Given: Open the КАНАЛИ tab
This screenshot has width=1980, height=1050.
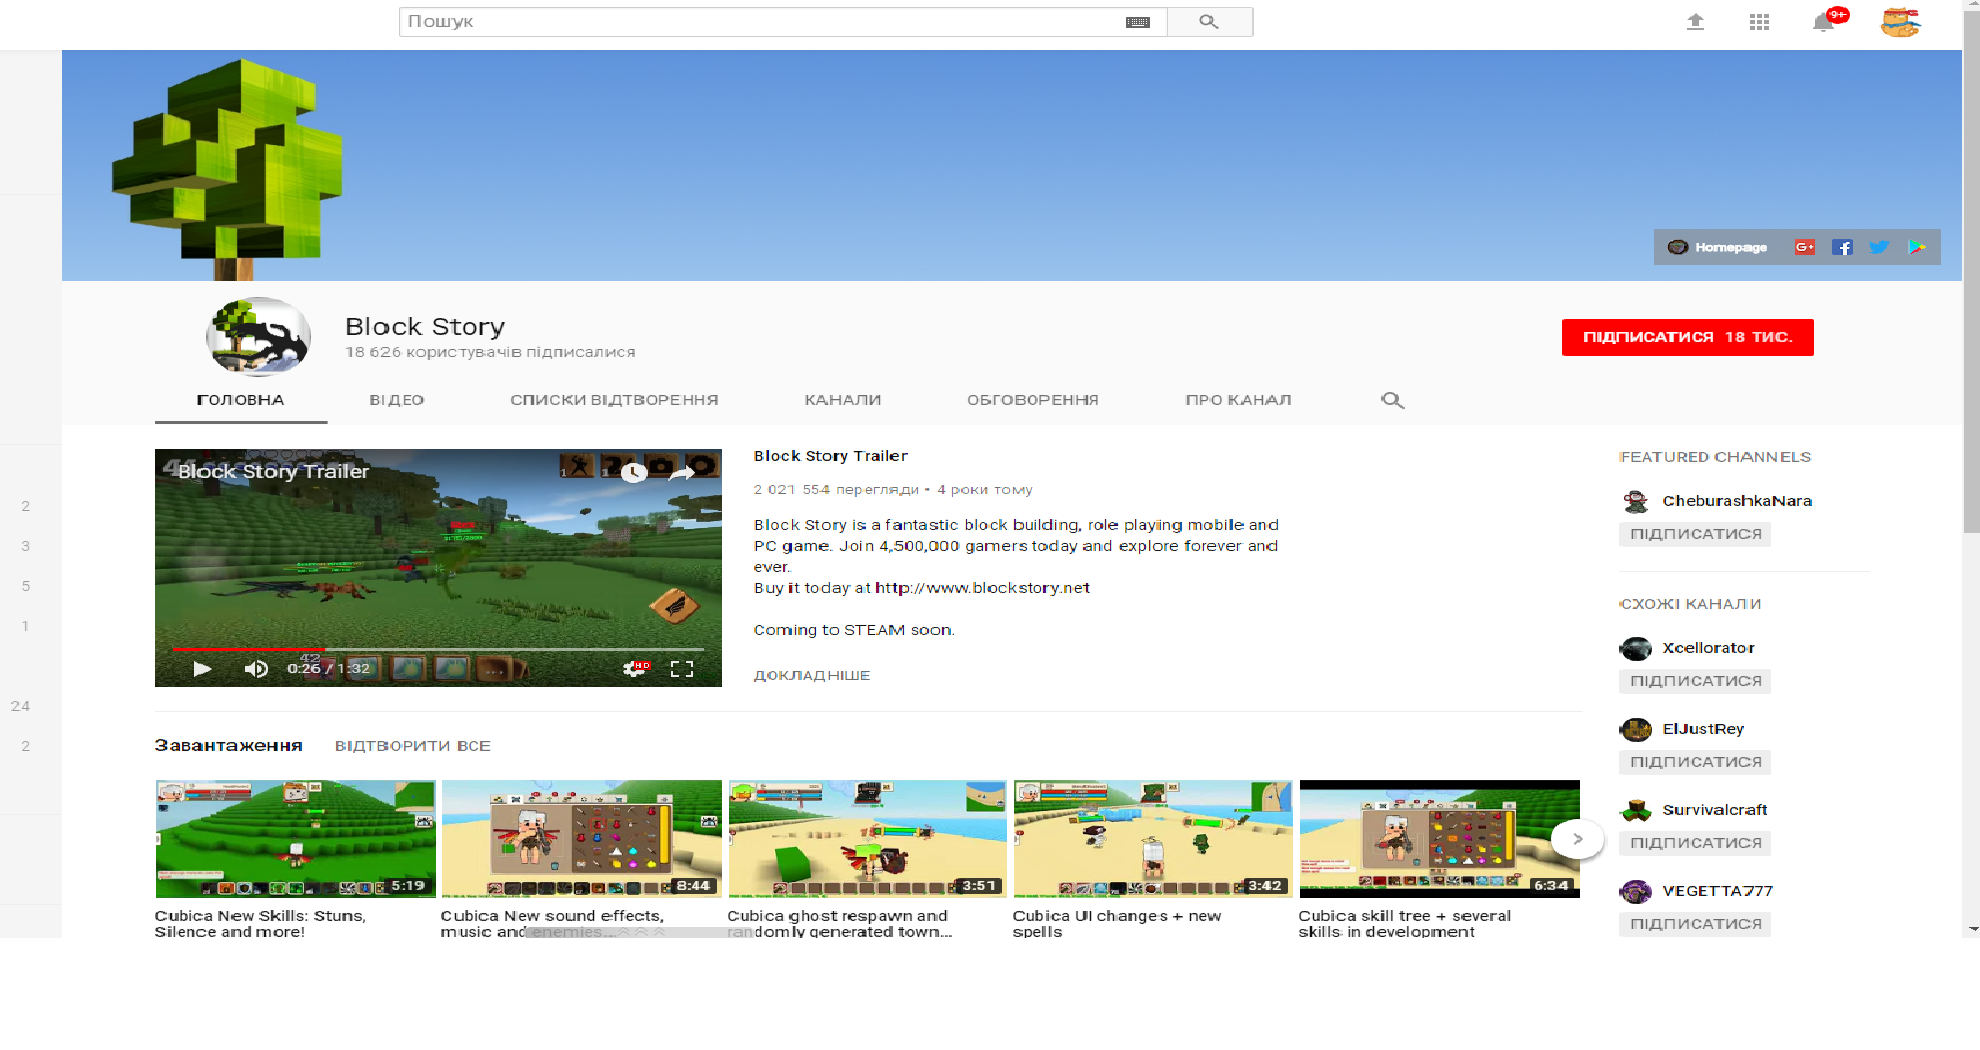Looking at the screenshot, I should point(843,400).
